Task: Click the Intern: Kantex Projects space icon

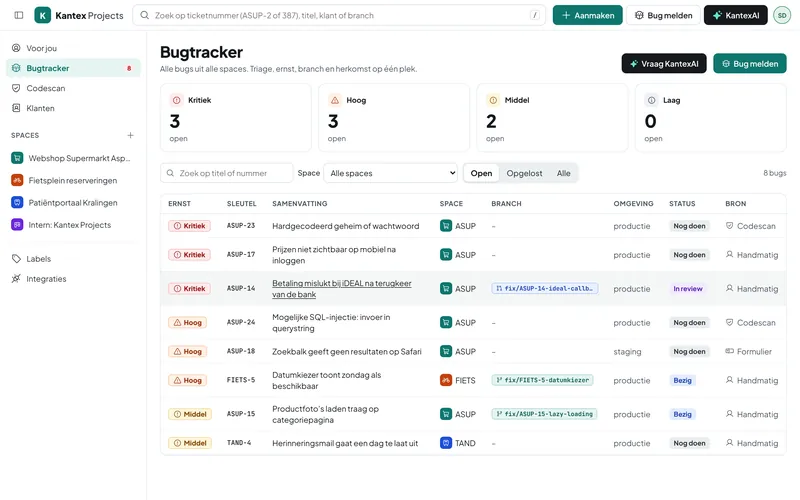Action: click(x=17, y=224)
